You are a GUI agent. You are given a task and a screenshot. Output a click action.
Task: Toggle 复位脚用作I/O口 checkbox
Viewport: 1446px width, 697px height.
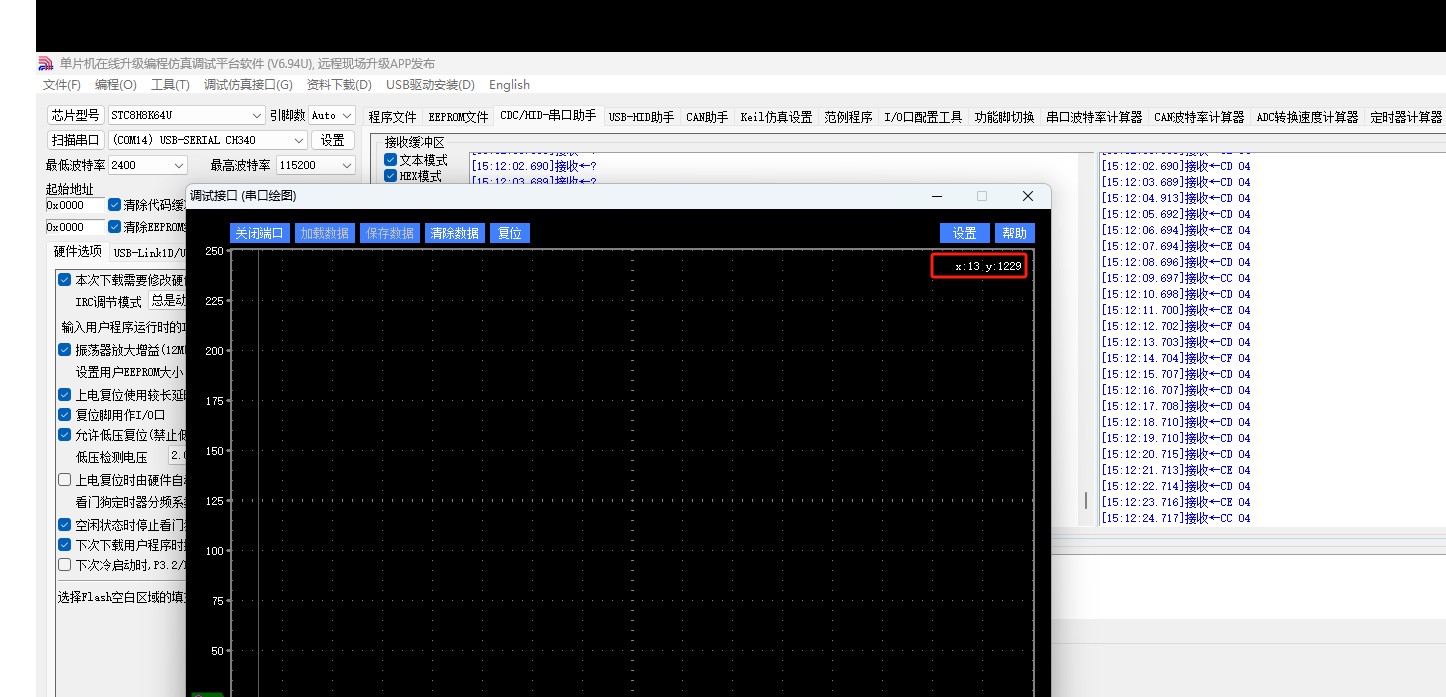pos(65,415)
